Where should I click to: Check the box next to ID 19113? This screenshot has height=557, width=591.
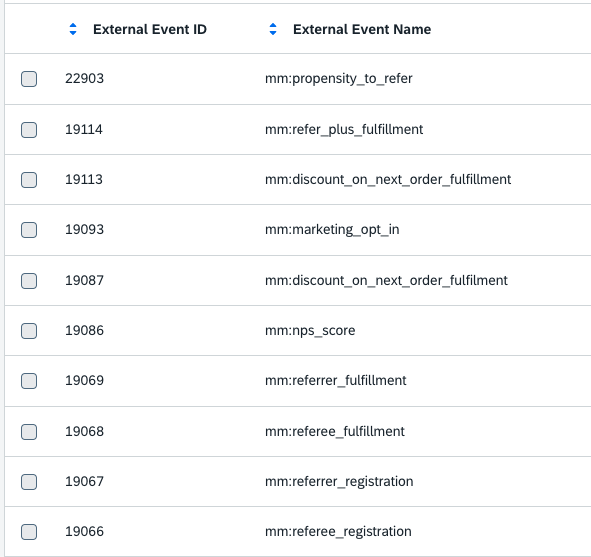[x=29, y=180]
